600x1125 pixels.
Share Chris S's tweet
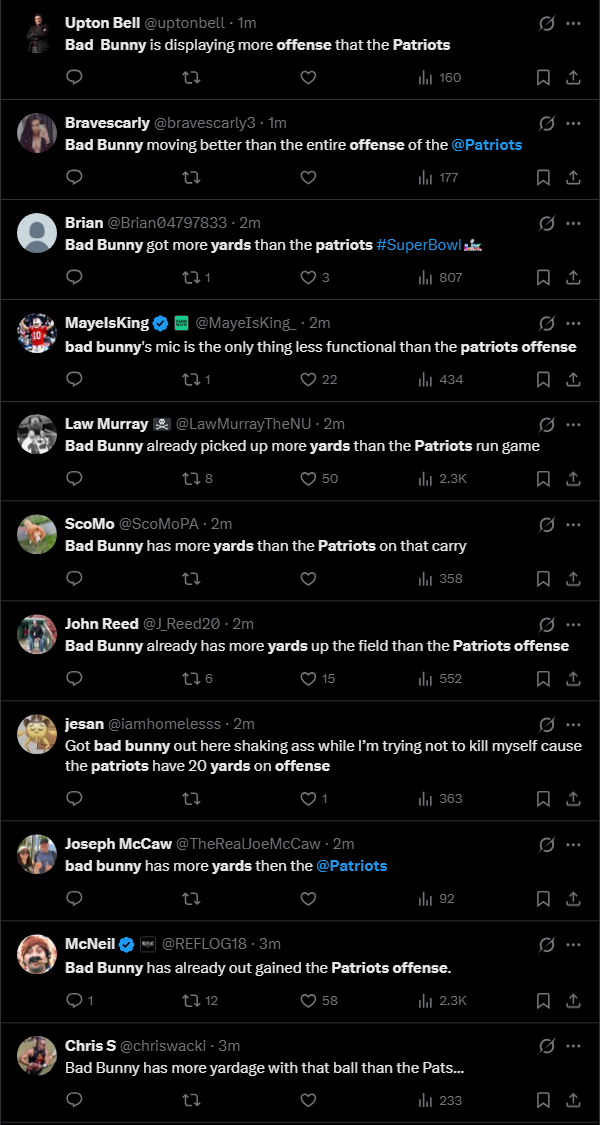click(573, 1100)
